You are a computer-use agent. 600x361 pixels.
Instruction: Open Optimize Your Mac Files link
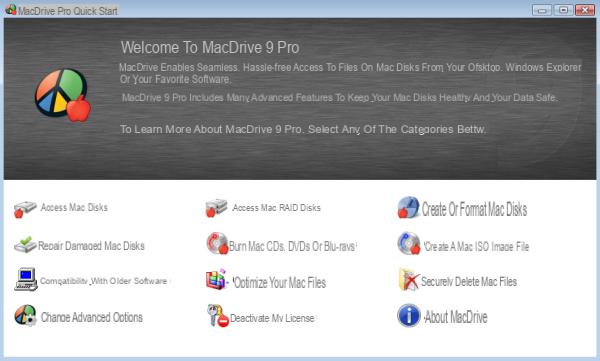[x=279, y=283]
